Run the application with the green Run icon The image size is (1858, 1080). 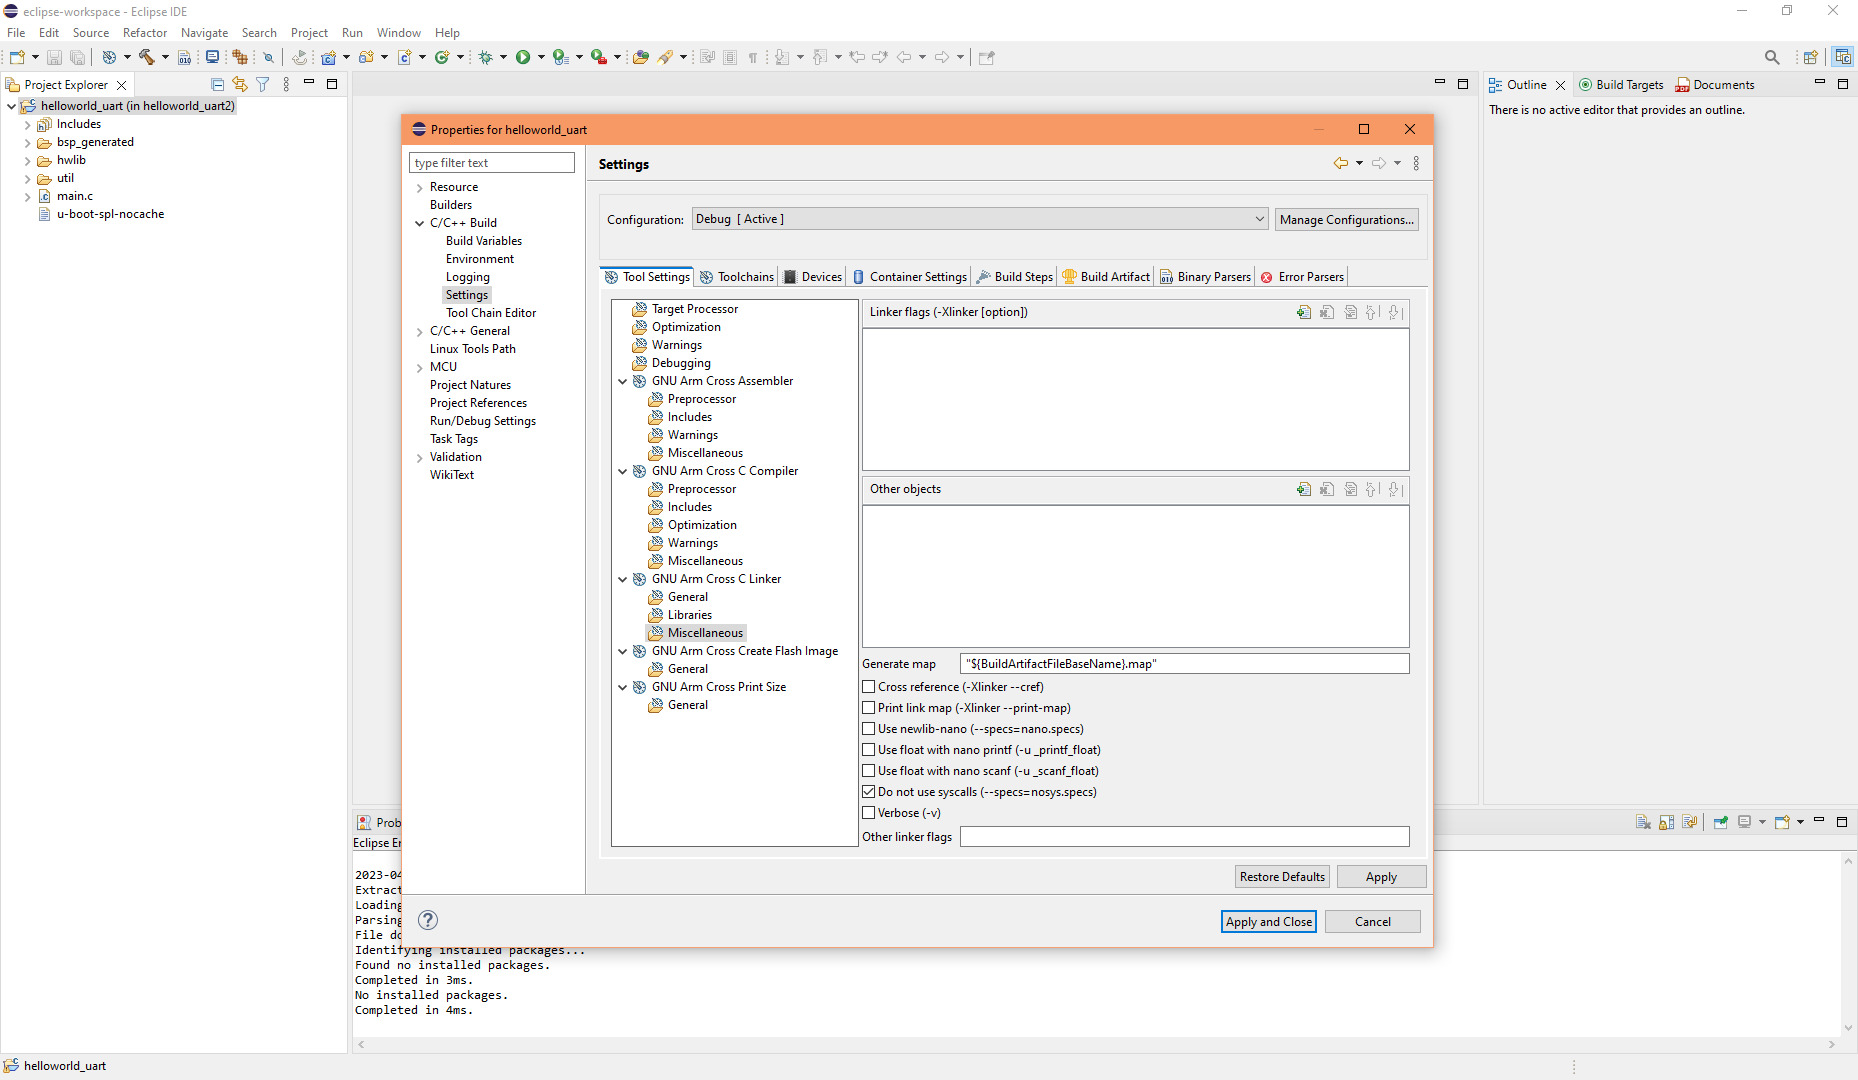pos(524,57)
